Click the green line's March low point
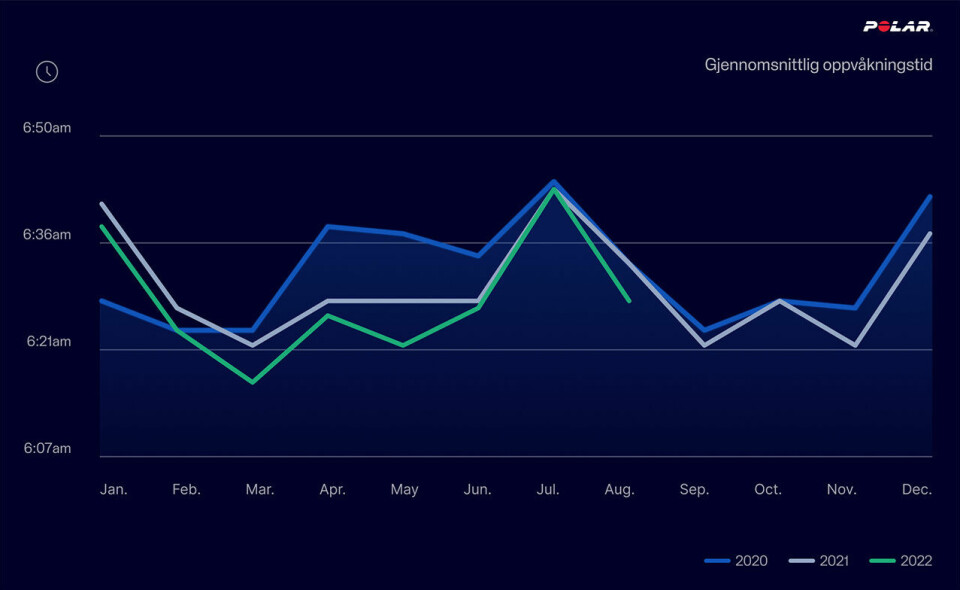The image size is (960, 590). tap(253, 382)
